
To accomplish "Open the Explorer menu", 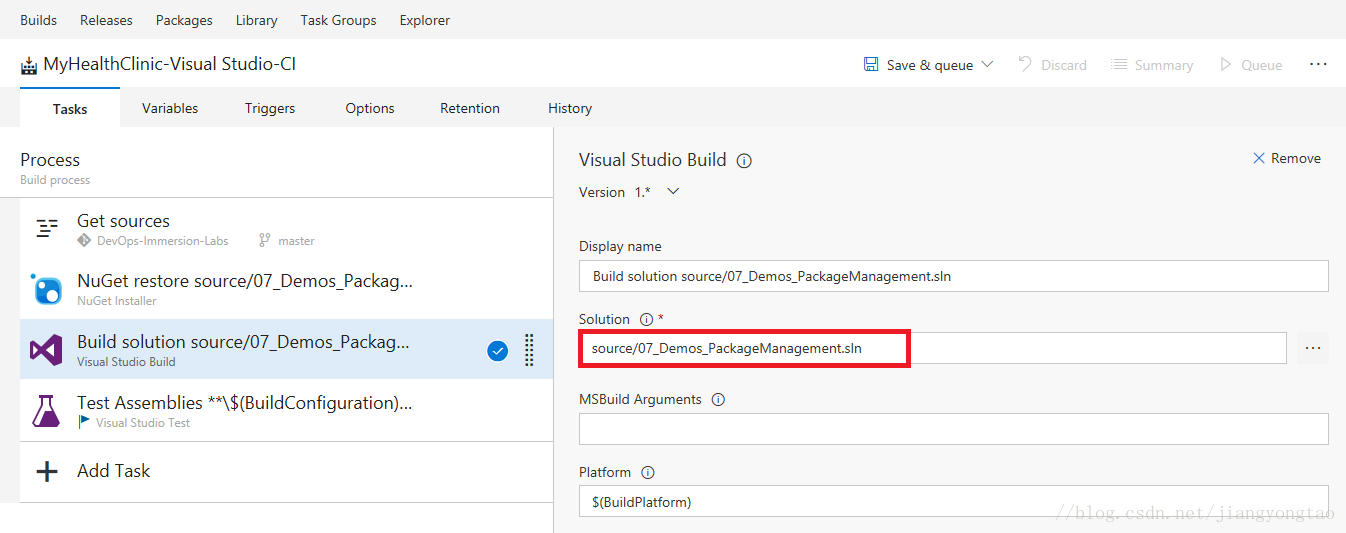I will tap(424, 20).
